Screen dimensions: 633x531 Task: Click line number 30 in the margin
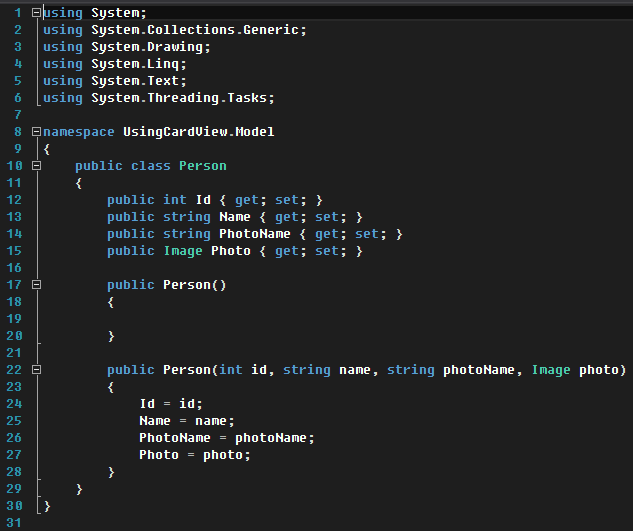coord(15,506)
